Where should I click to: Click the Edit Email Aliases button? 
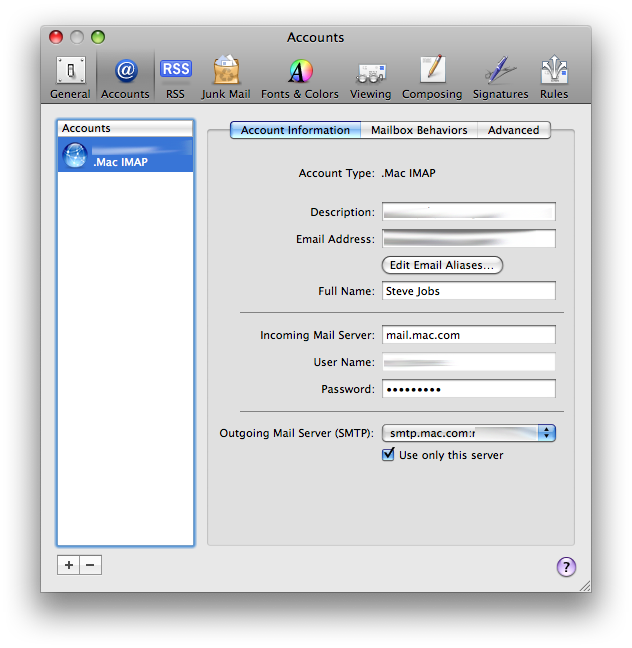coord(442,265)
